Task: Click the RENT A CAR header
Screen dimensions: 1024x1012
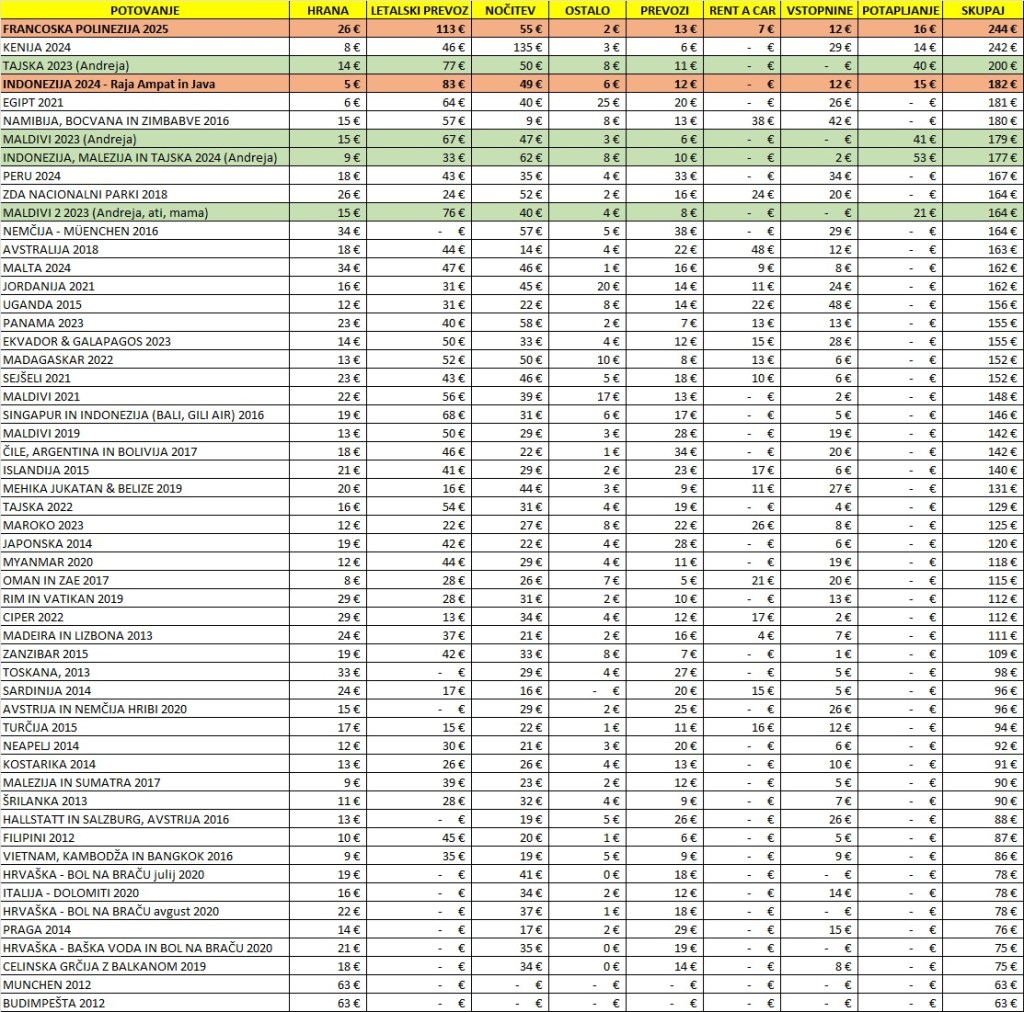Action: click(743, 10)
